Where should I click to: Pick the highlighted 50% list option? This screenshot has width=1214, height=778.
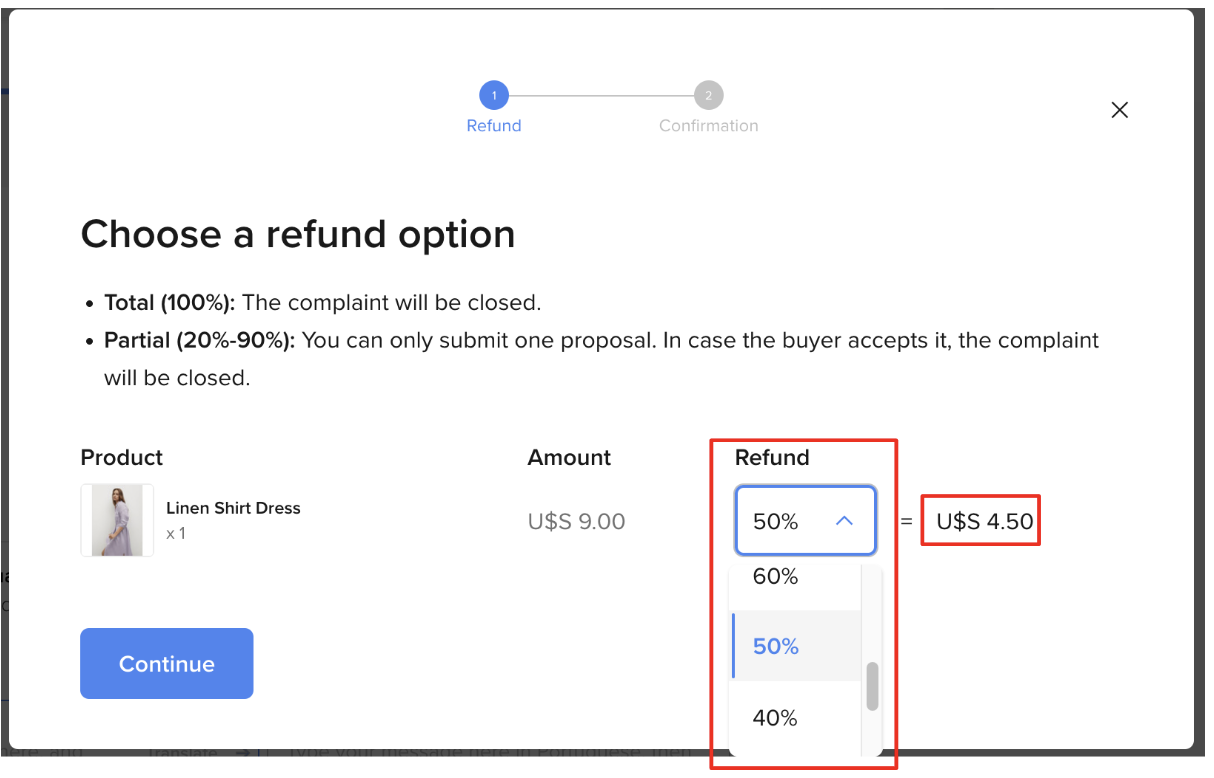pos(795,646)
